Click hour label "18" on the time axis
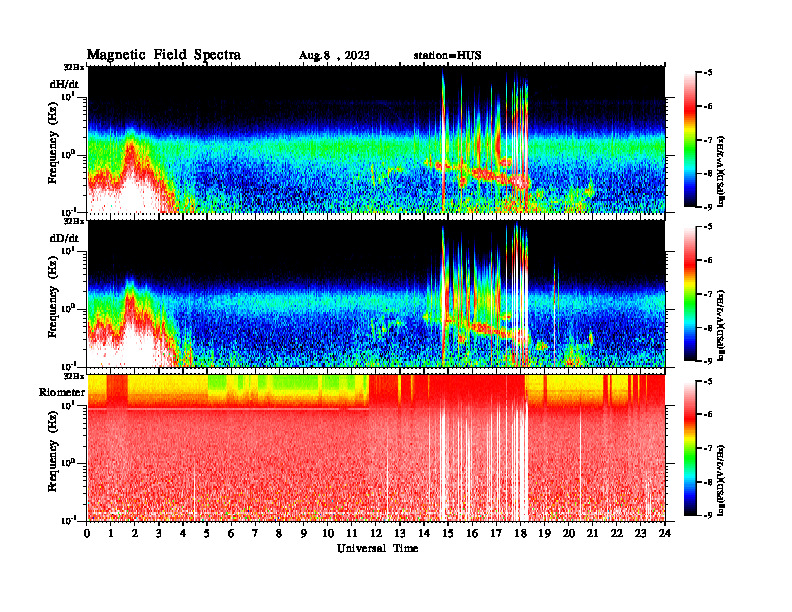The image size is (792, 612). coord(520,533)
